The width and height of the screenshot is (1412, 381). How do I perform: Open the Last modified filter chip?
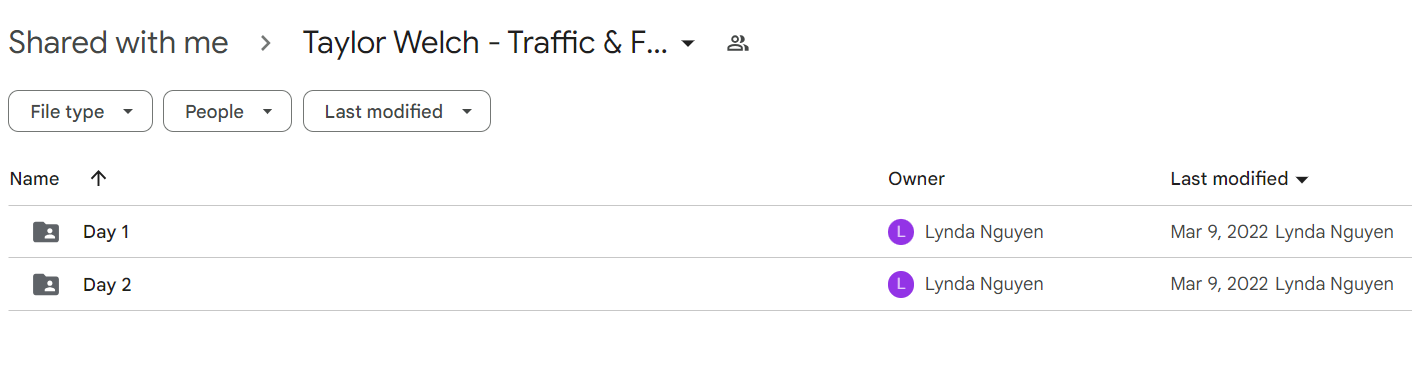pyautogui.click(x=397, y=111)
